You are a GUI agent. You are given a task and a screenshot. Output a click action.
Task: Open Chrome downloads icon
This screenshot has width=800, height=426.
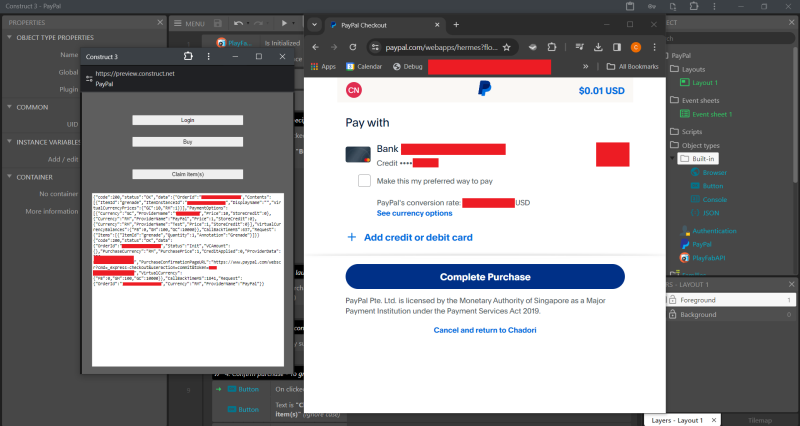point(598,47)
